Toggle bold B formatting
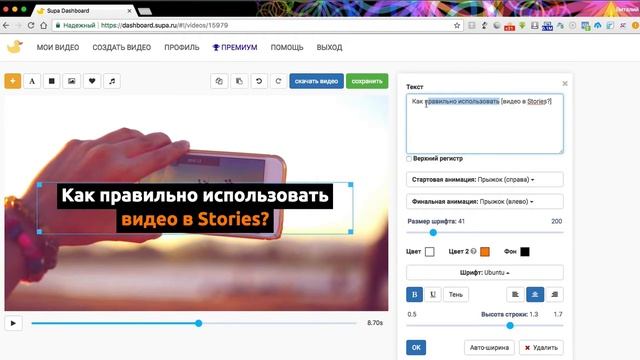The width and height of the screenshot is (640, 360). tap(414, 294)
